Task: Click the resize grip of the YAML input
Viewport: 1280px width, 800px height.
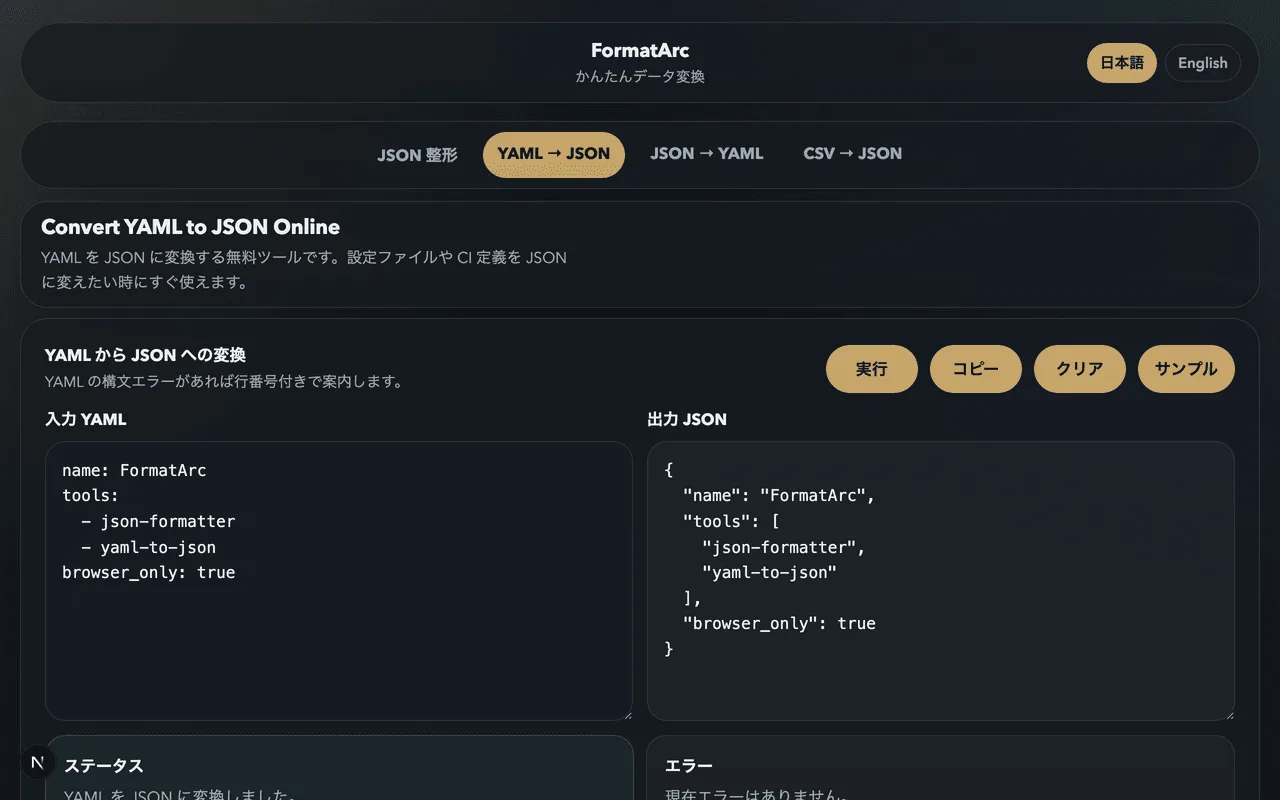Action: 629,714
